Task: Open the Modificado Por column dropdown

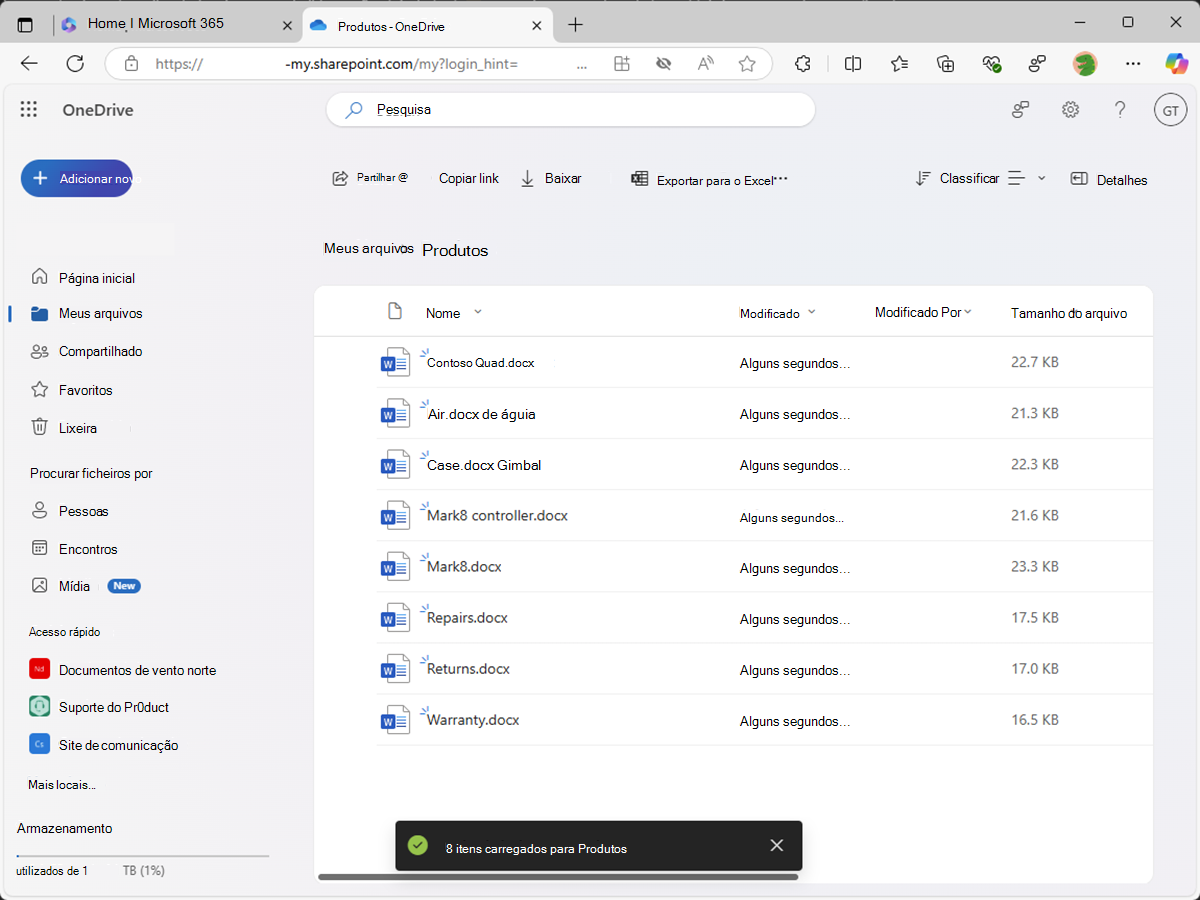Action: tap(968, 312)
